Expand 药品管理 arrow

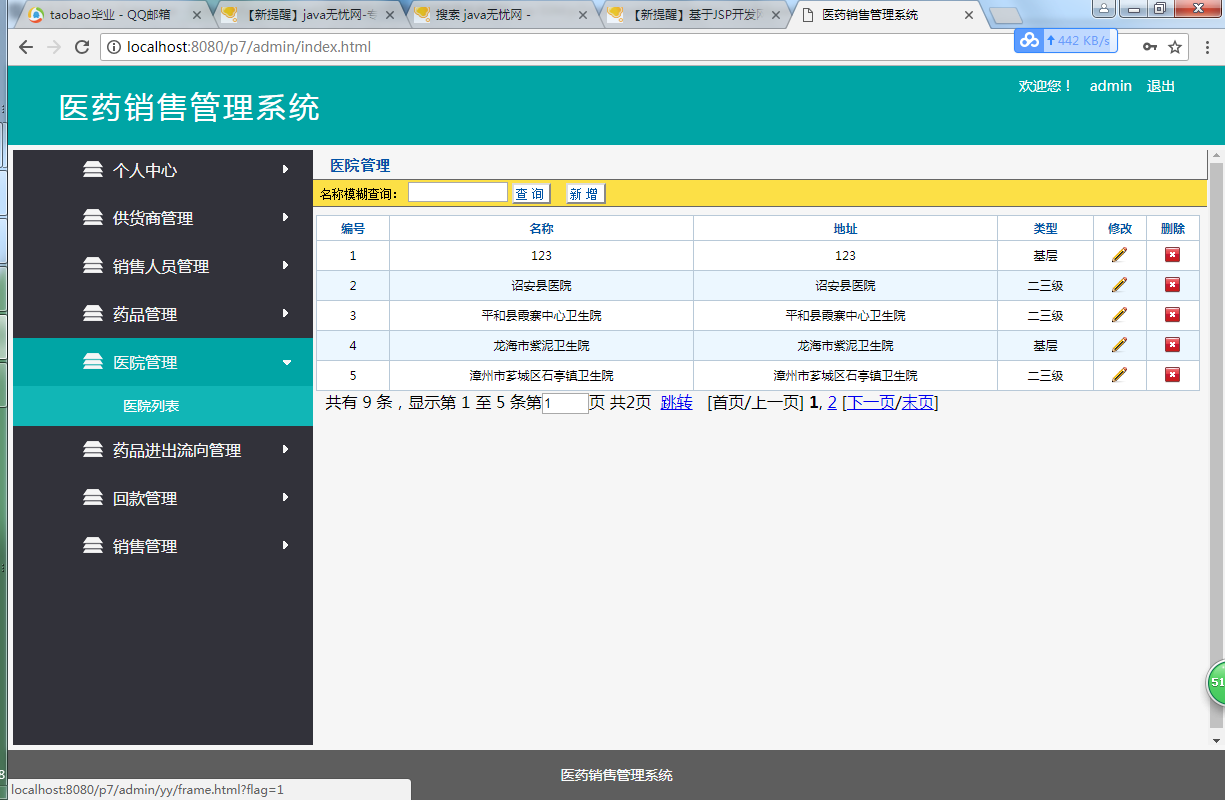[286, 313]
